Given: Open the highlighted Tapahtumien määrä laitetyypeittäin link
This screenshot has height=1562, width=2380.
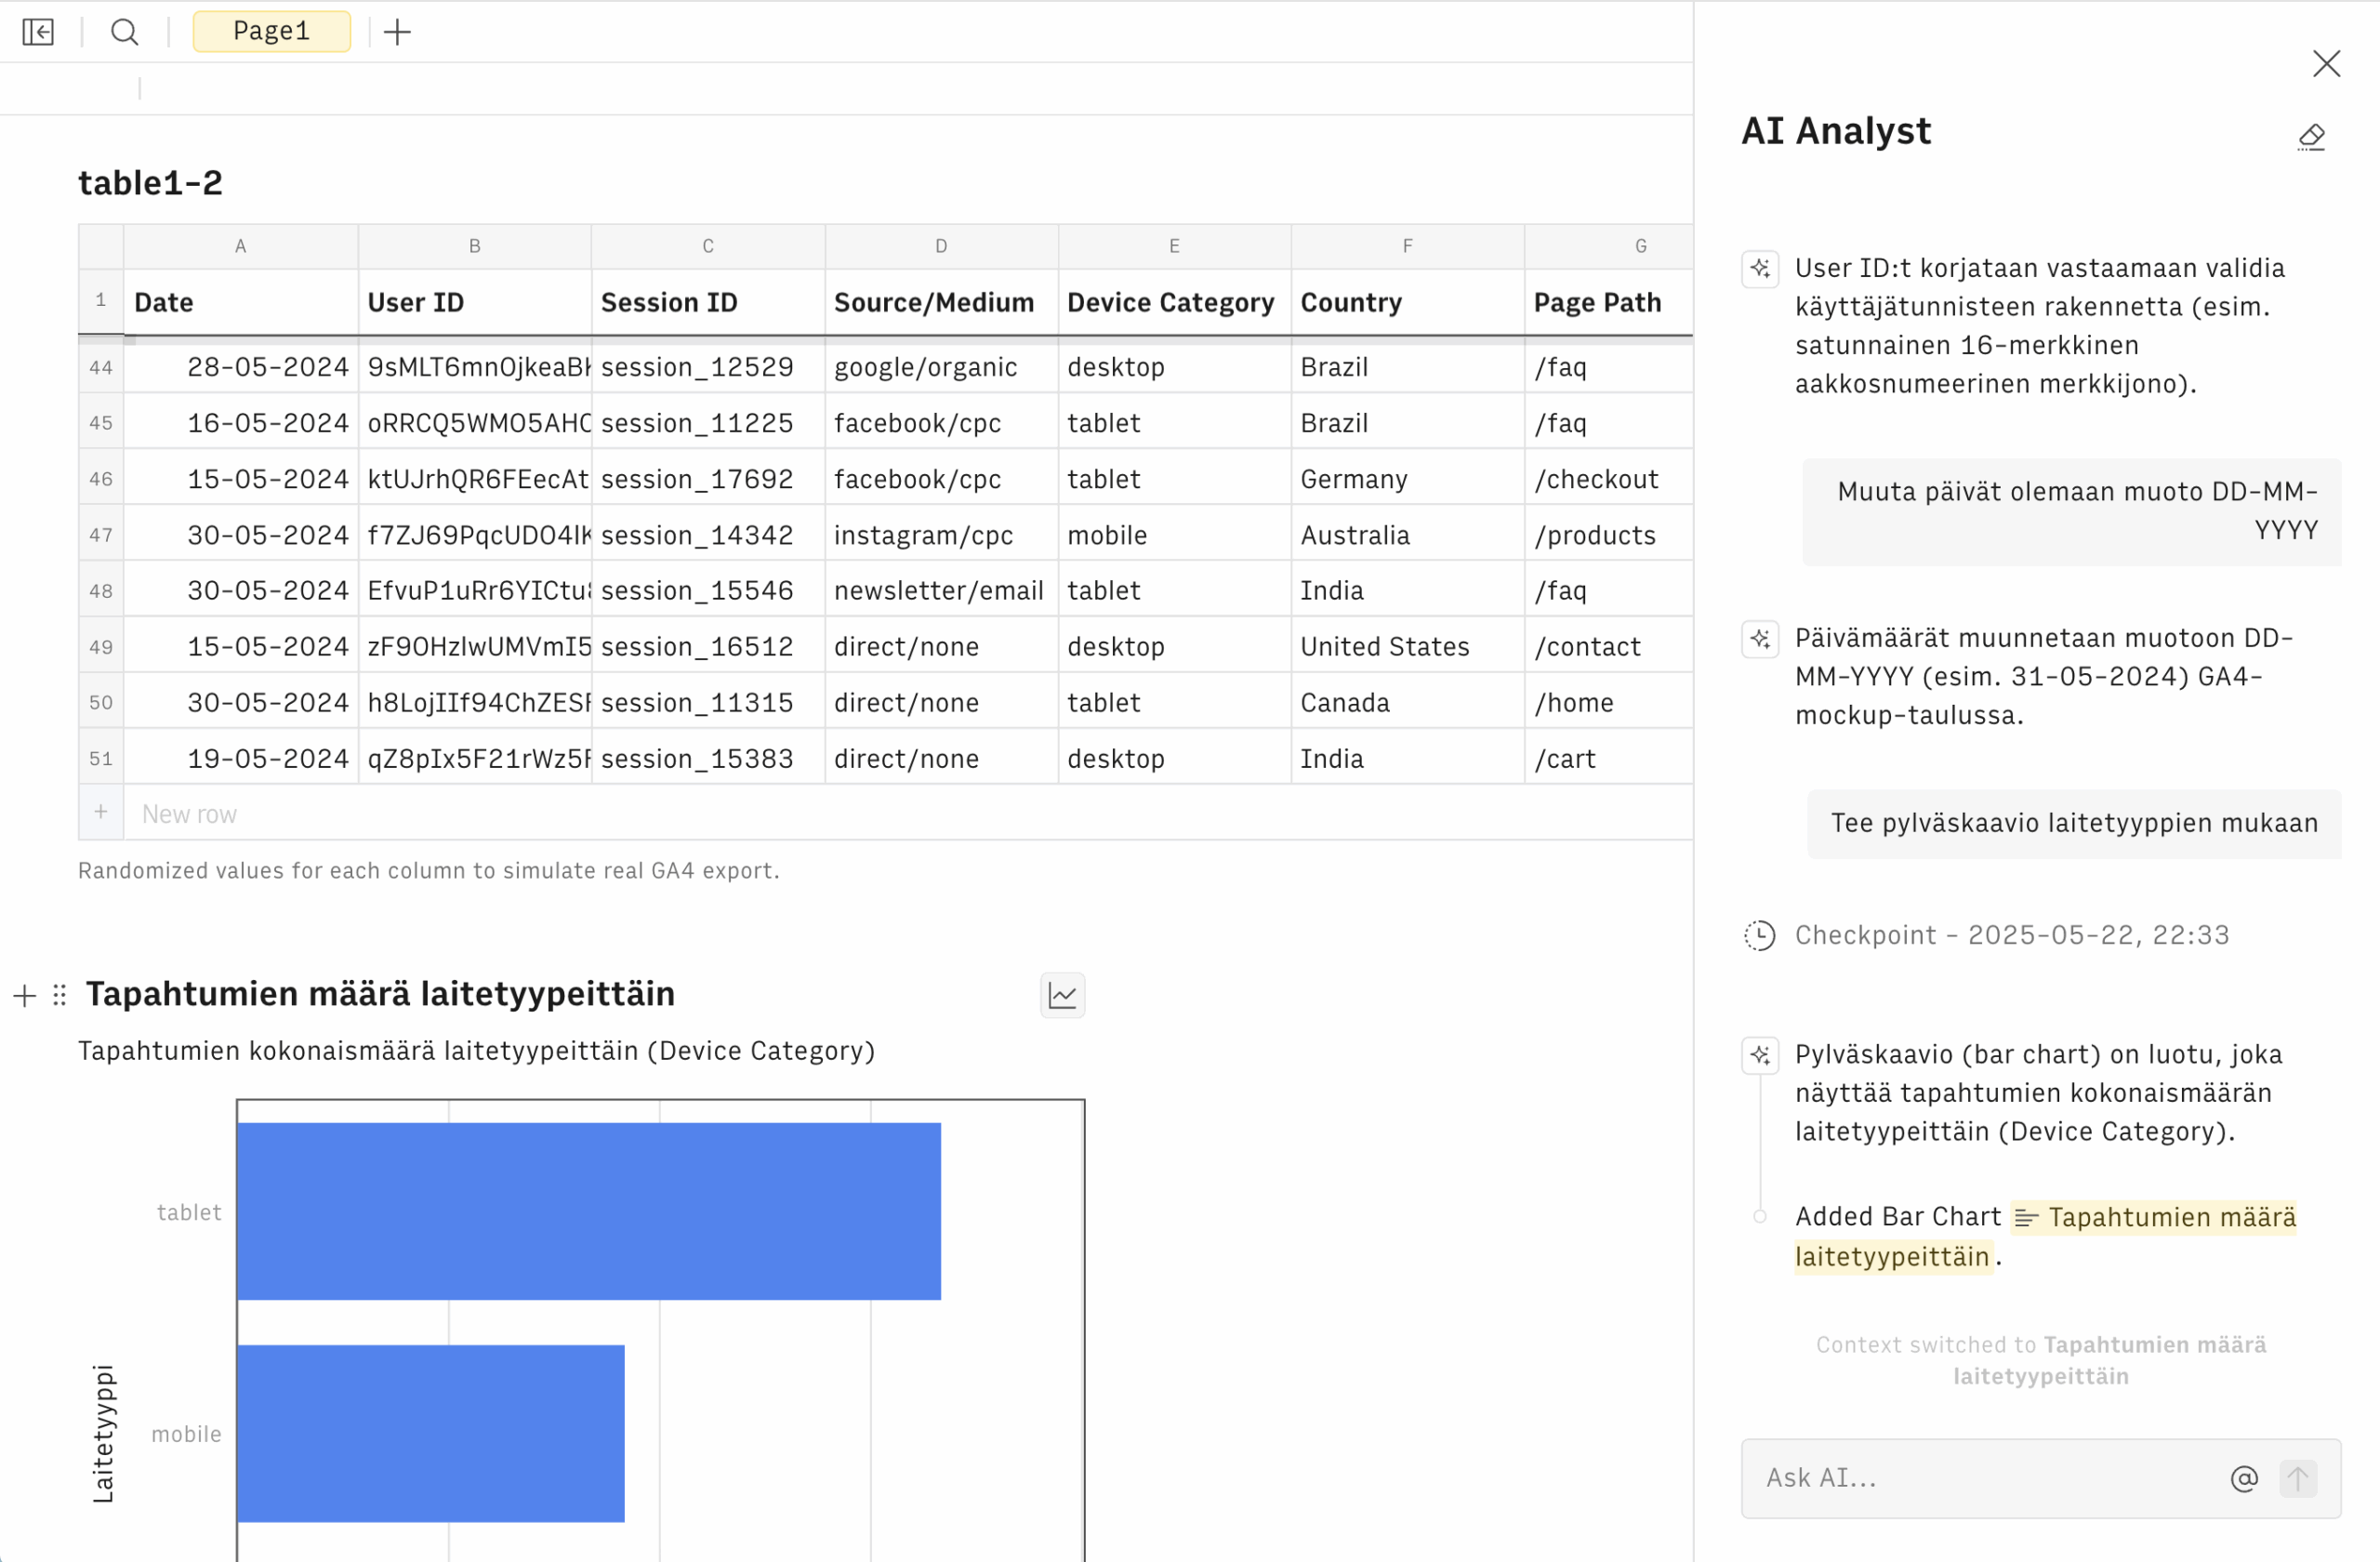Looking at the screenshot, I should pyautogui.click(x=2150, y=1218).
